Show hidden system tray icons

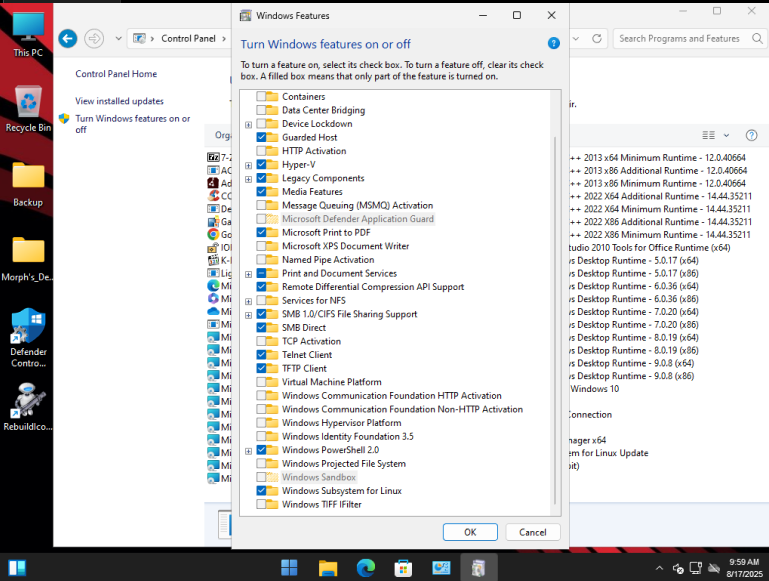click(x=659, y=568)
